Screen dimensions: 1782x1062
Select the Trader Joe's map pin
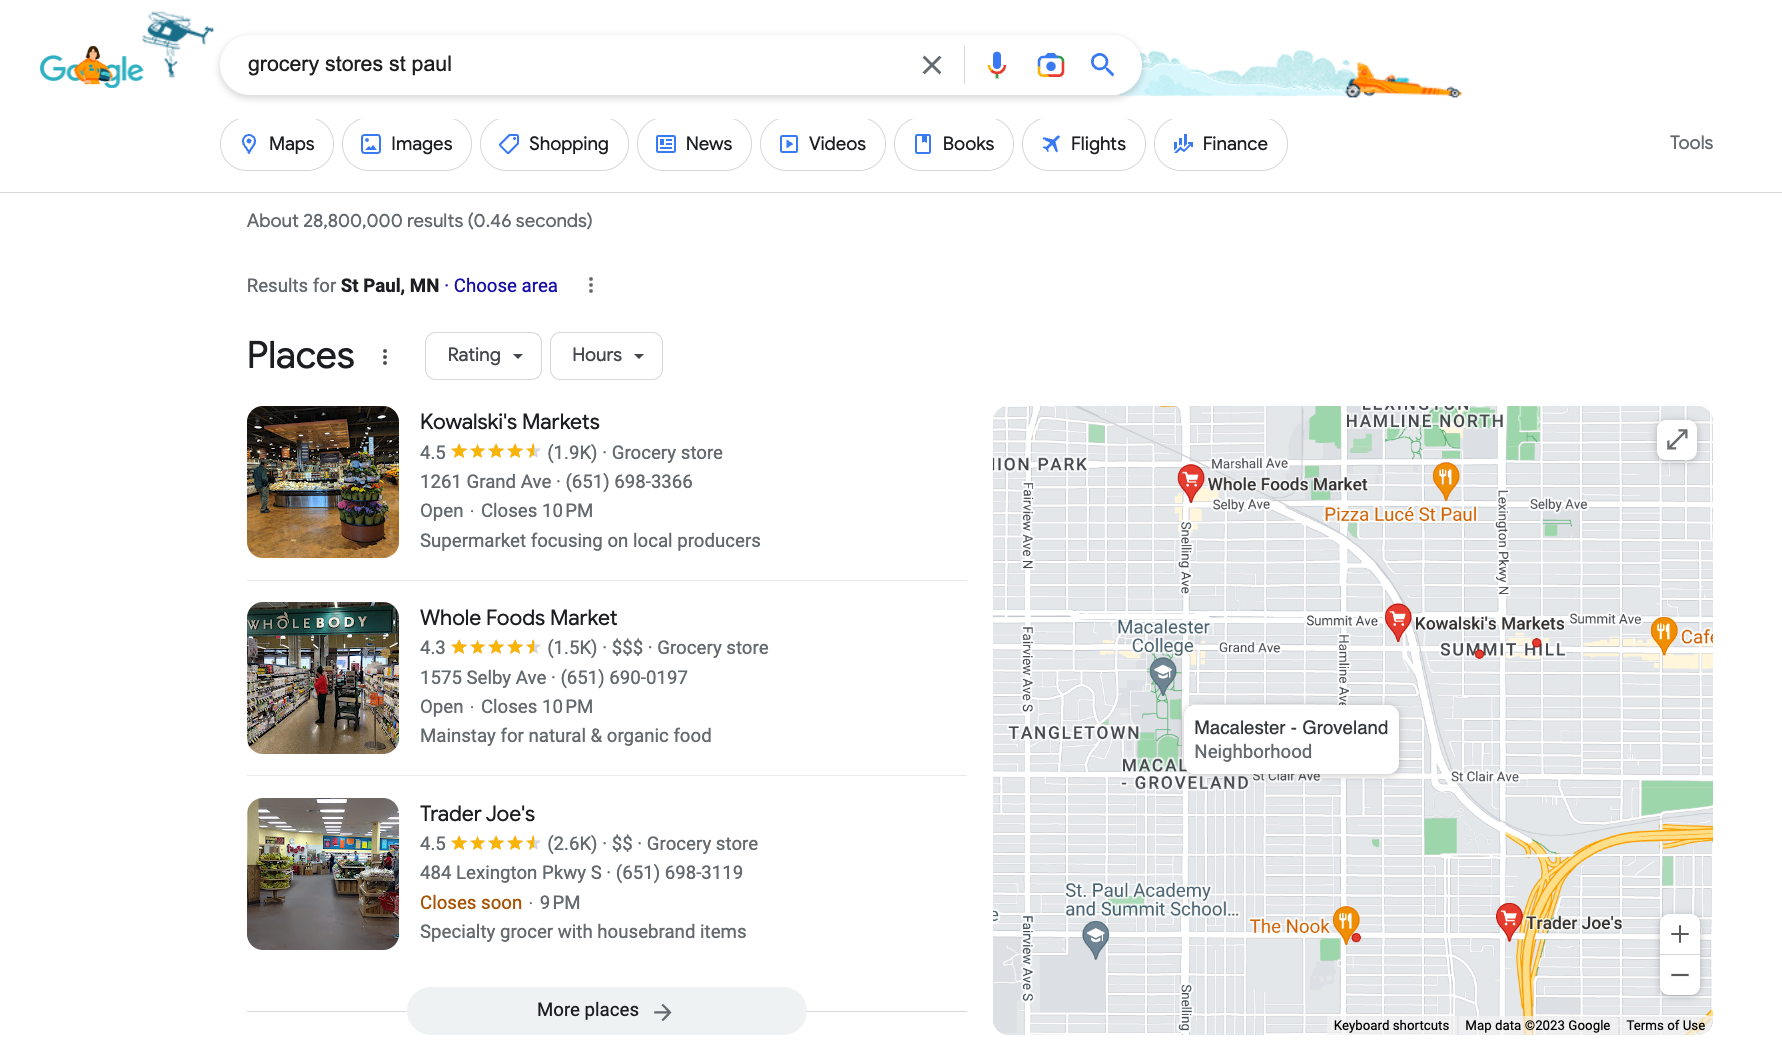(1509, 920)
